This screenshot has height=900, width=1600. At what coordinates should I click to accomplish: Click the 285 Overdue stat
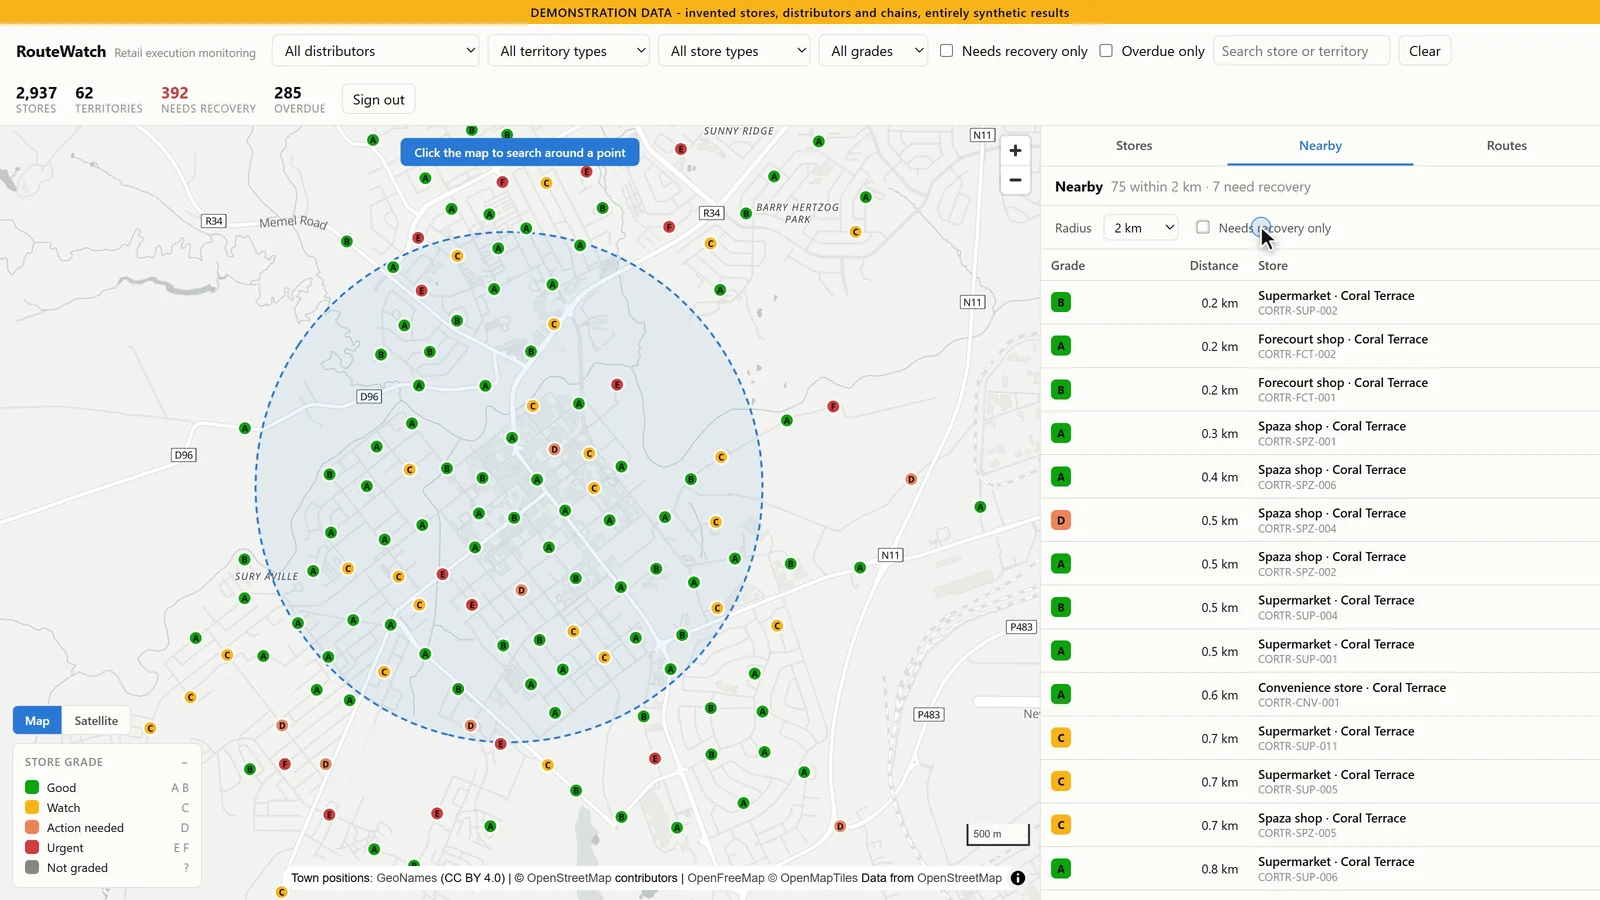(300, 99)
